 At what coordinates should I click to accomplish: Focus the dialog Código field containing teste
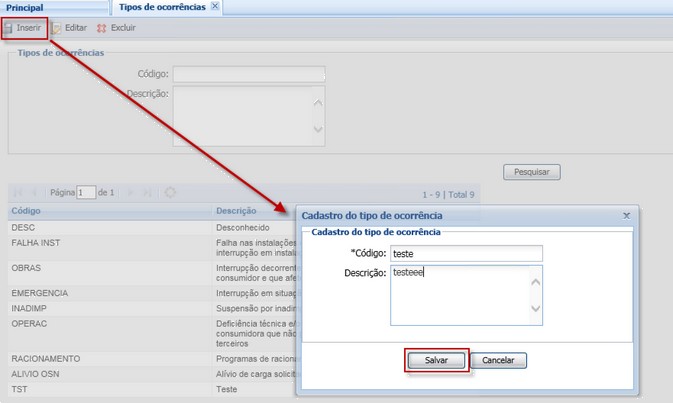pos(466,254)
